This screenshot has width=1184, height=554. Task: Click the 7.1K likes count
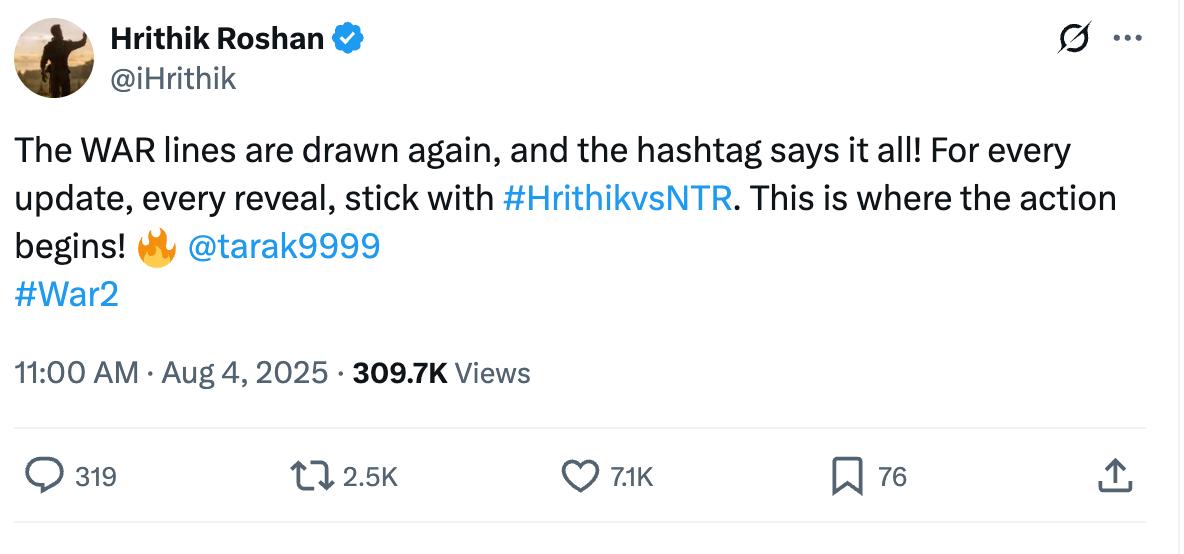click(631, 477)
